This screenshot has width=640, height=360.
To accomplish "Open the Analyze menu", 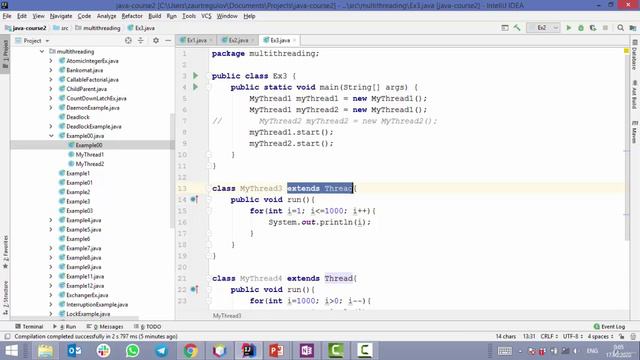I will click(107, 16).
